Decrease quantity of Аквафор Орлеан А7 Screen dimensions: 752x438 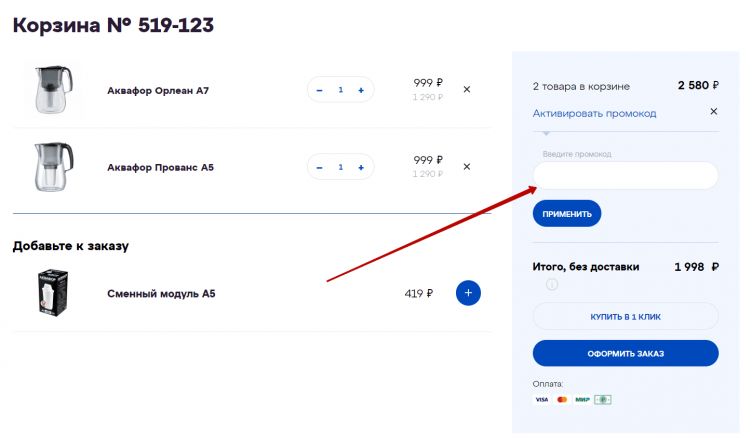320,90
